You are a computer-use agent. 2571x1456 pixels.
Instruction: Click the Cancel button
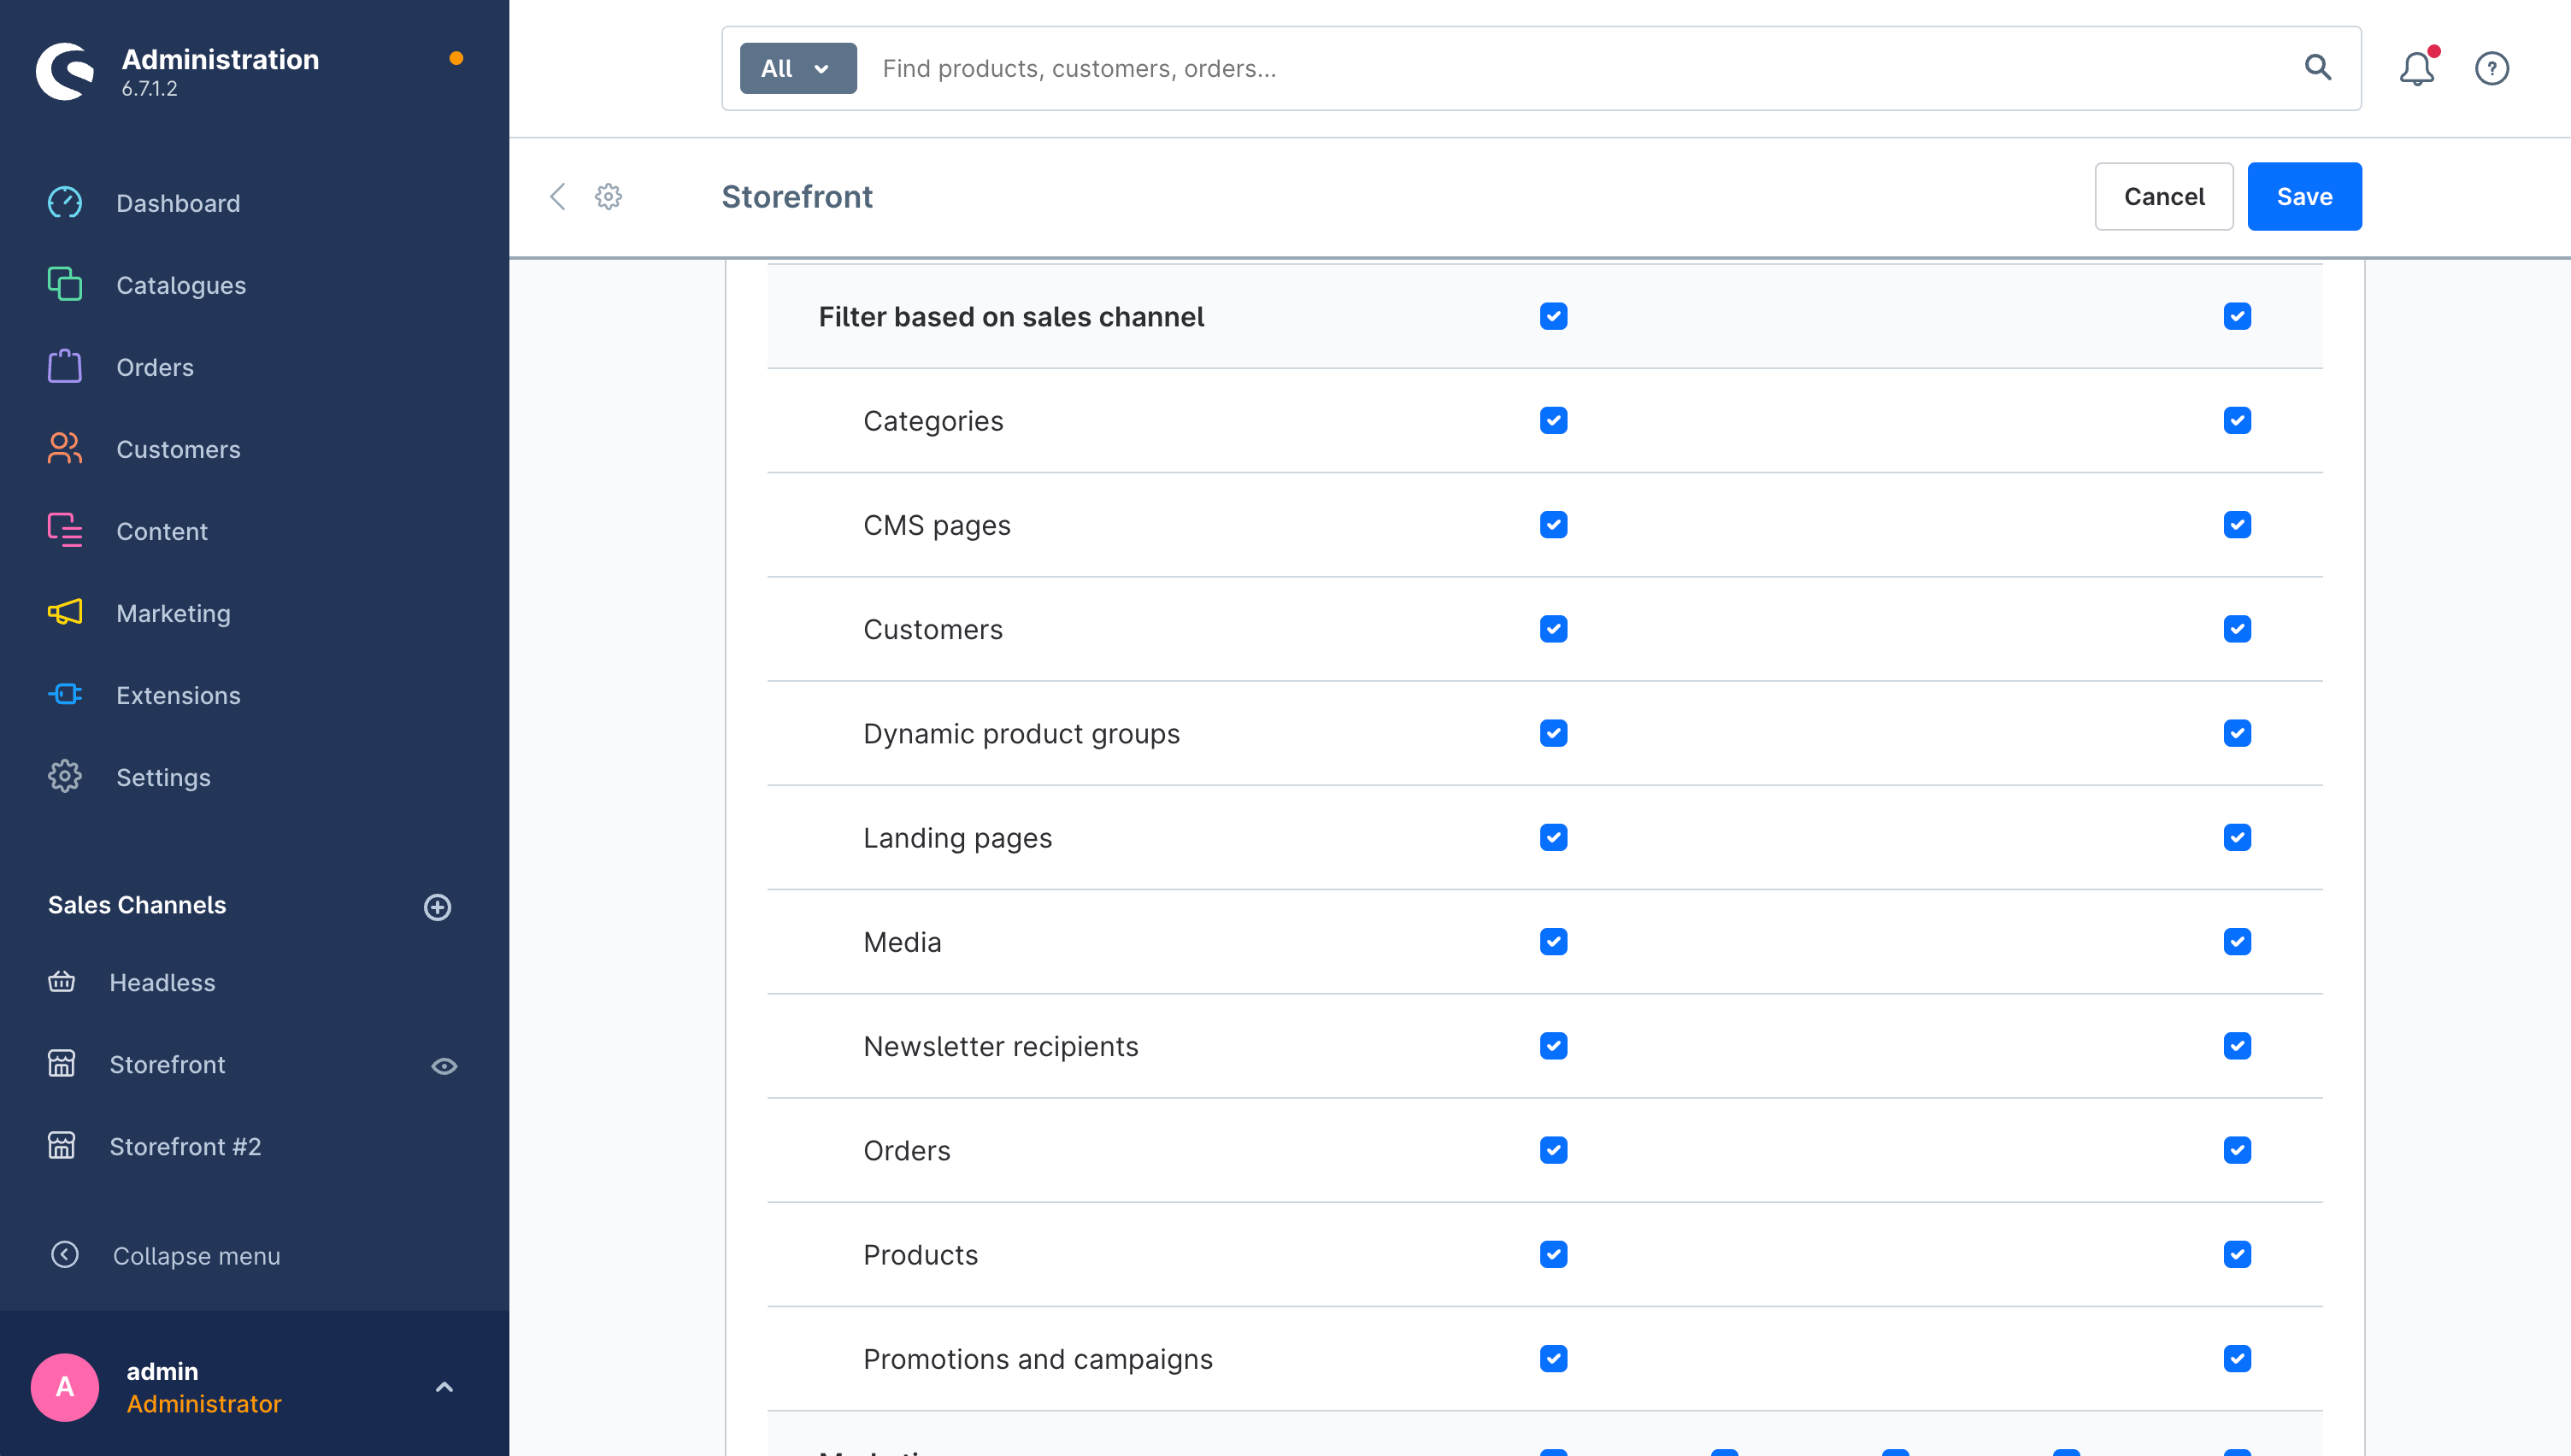pos(2164,196)
